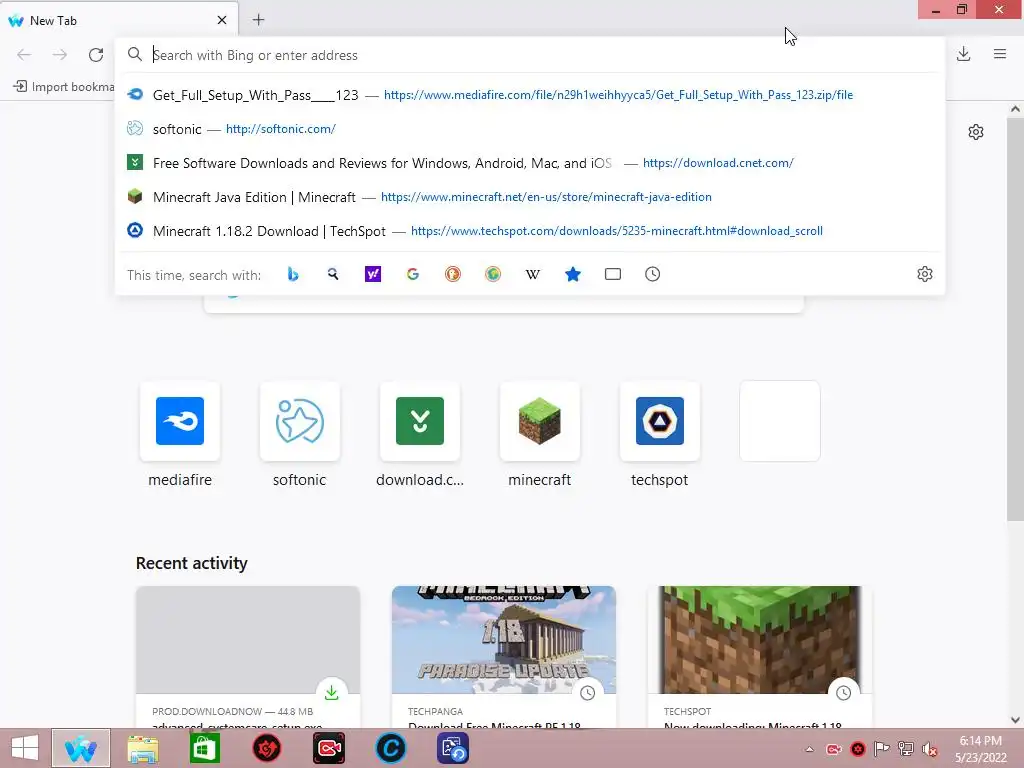Click Import bookmarks in the bookmarks toolbar
This screenshot has width=1024, height=768.
pos(63,87)
